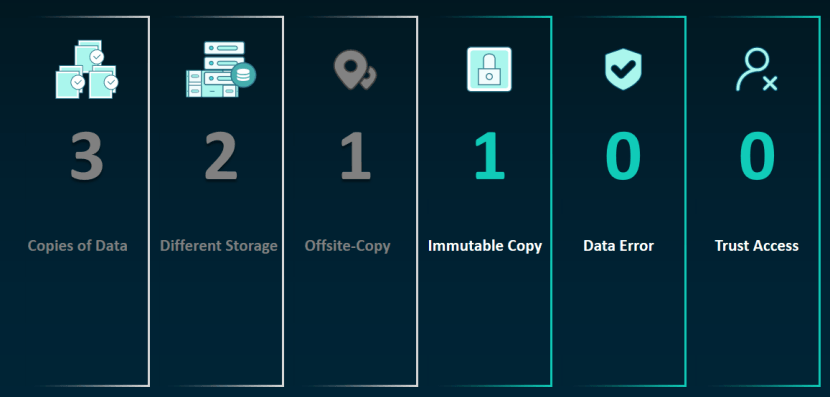
Task: Click the "Immutable Copy" label
Action: [485, 246]
